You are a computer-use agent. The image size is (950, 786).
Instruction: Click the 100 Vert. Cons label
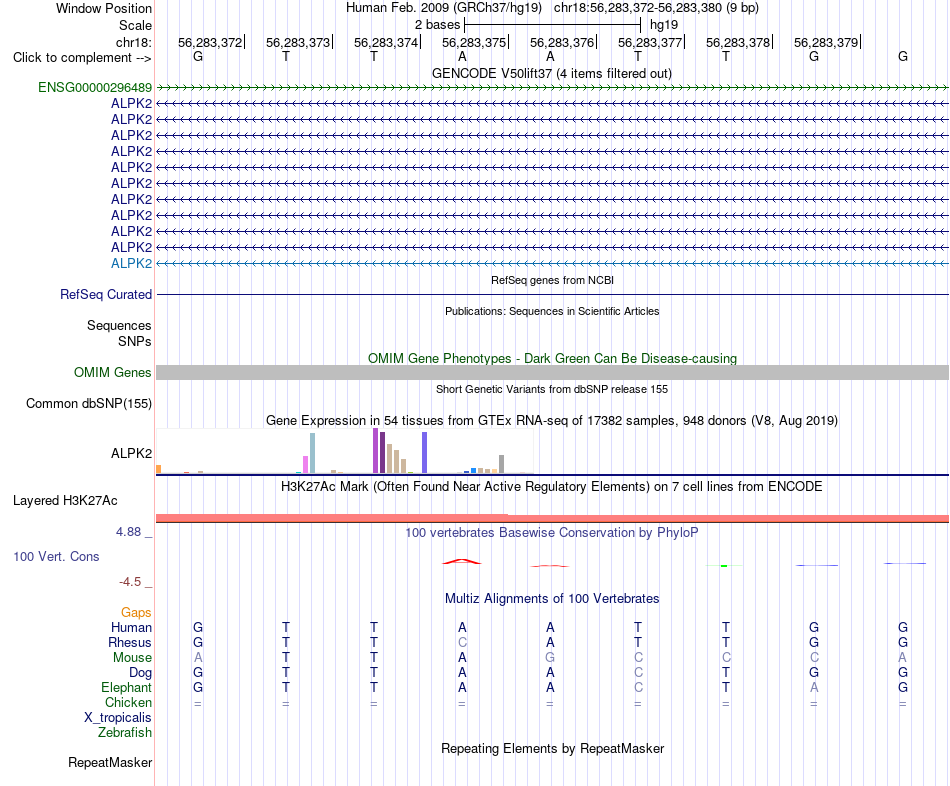[x=56, y=556]
